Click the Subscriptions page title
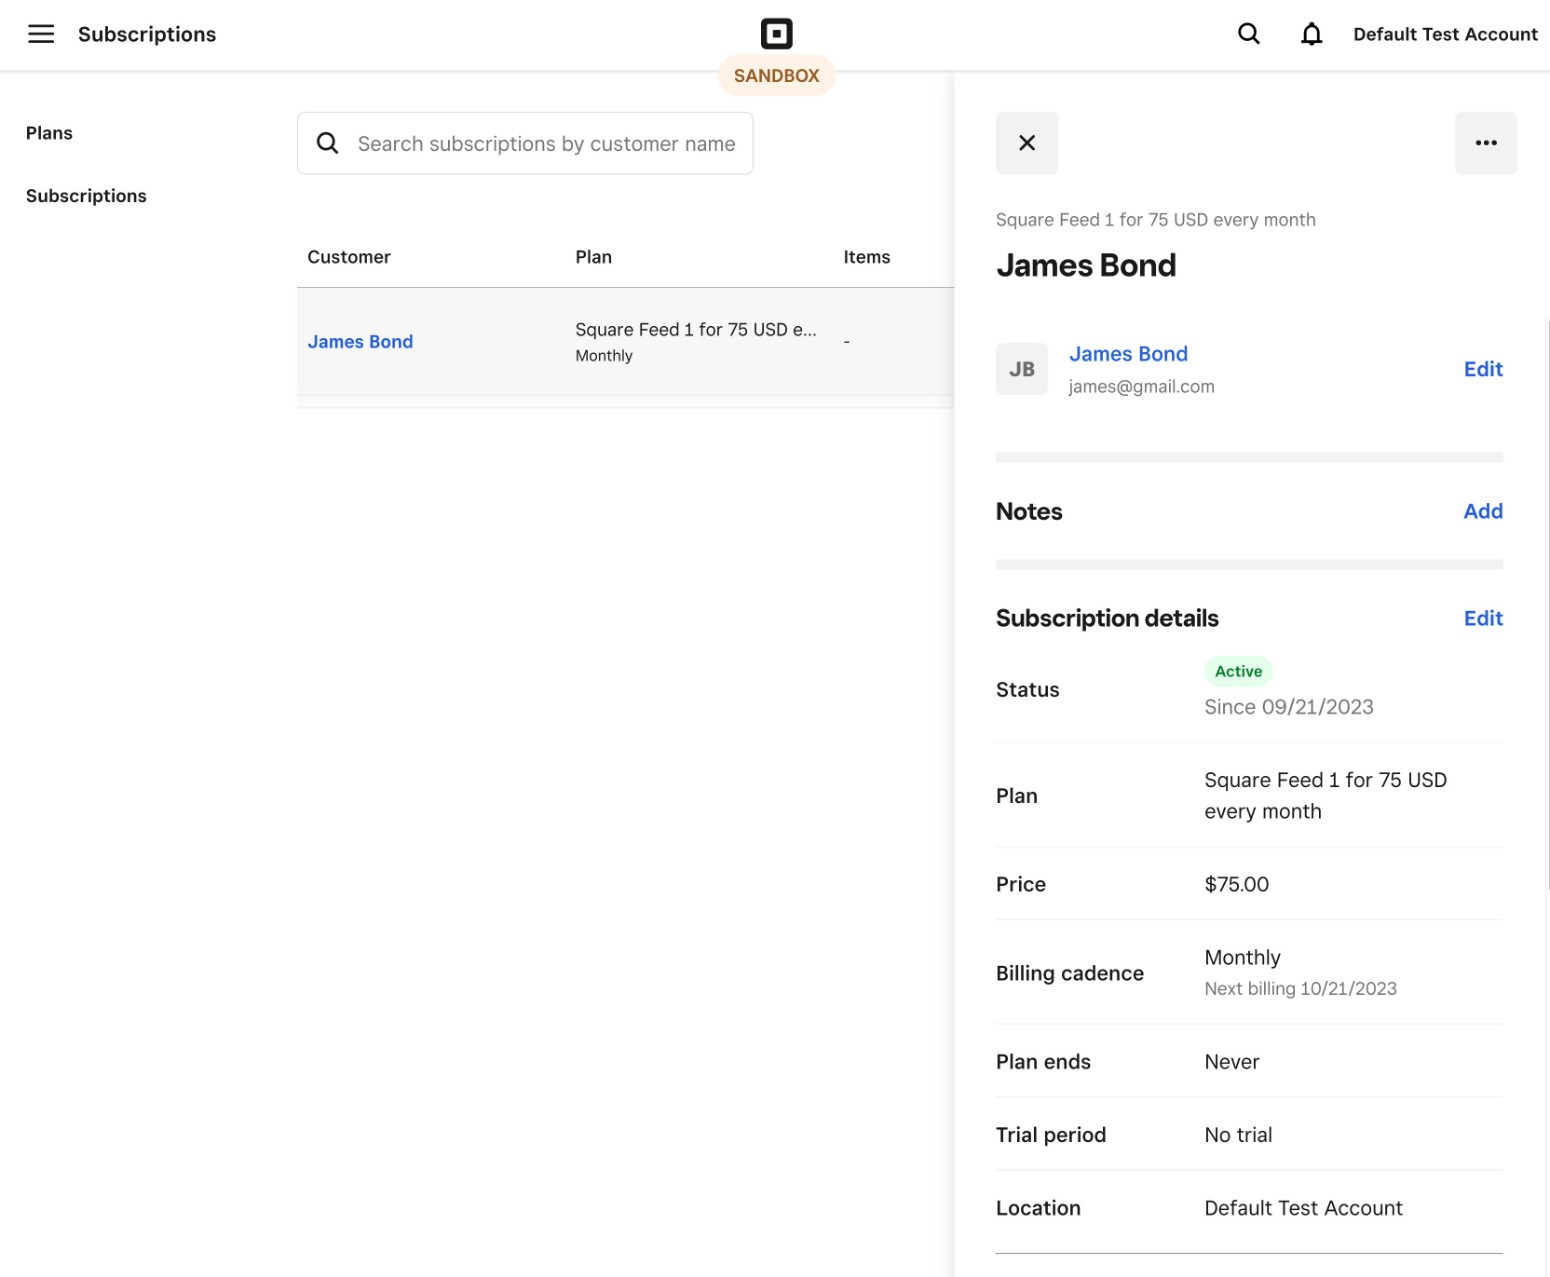Screen dimensions: 1550x1277 [147, 34]
